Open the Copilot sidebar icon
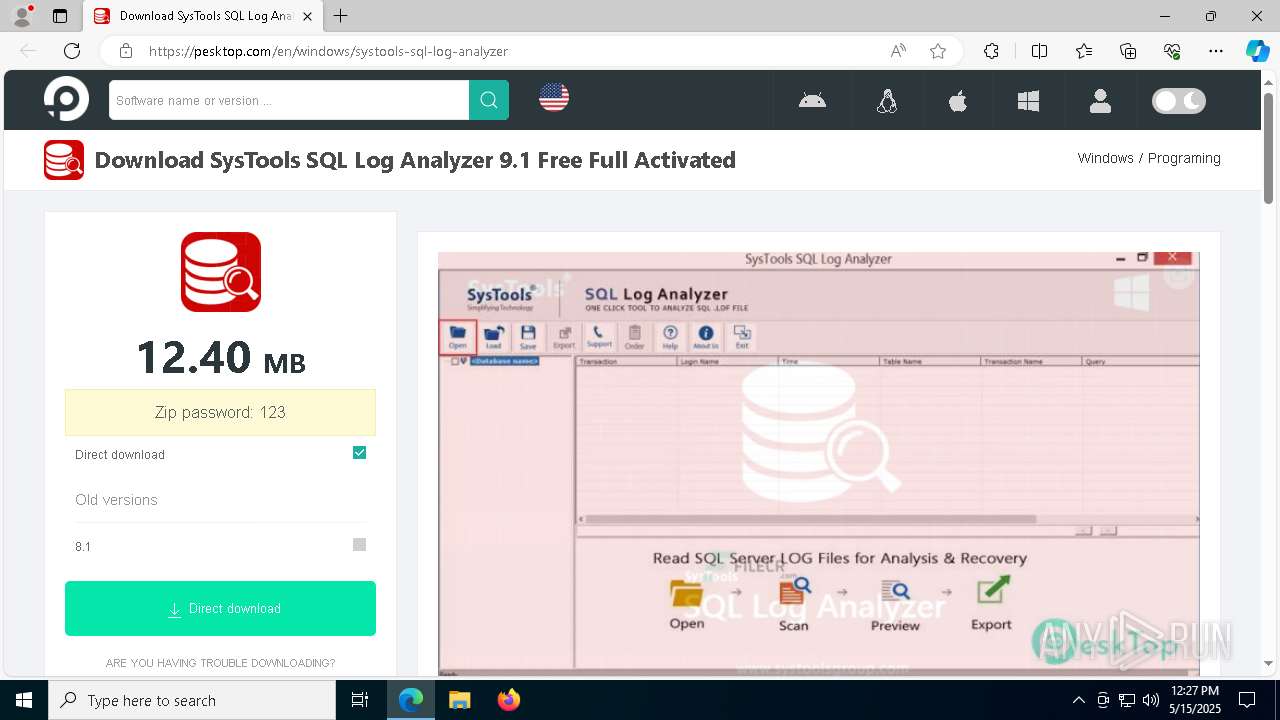 1257,51
